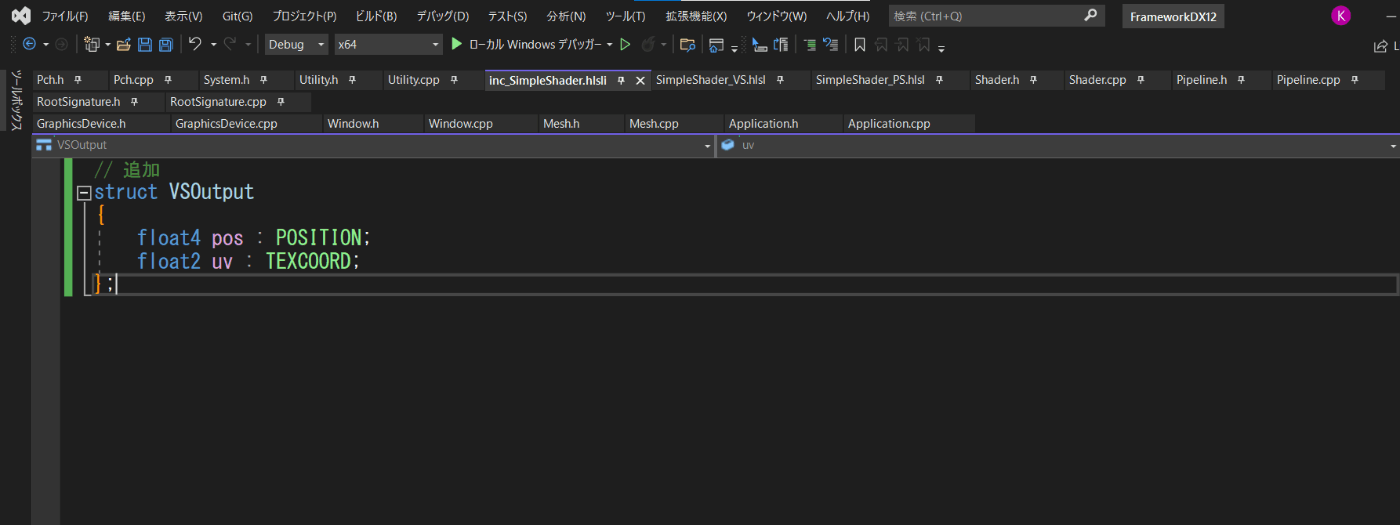Click the search magnifier icon
This screenshot has height=525, width=1400.
(x=1091, y=15)
